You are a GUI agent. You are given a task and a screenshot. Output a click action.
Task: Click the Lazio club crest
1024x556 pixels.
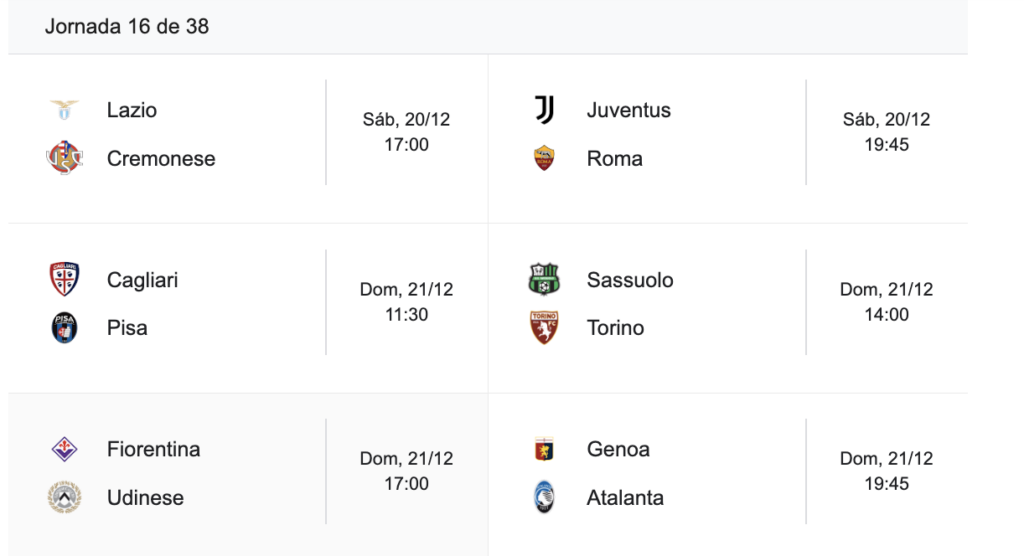(64, 110)
